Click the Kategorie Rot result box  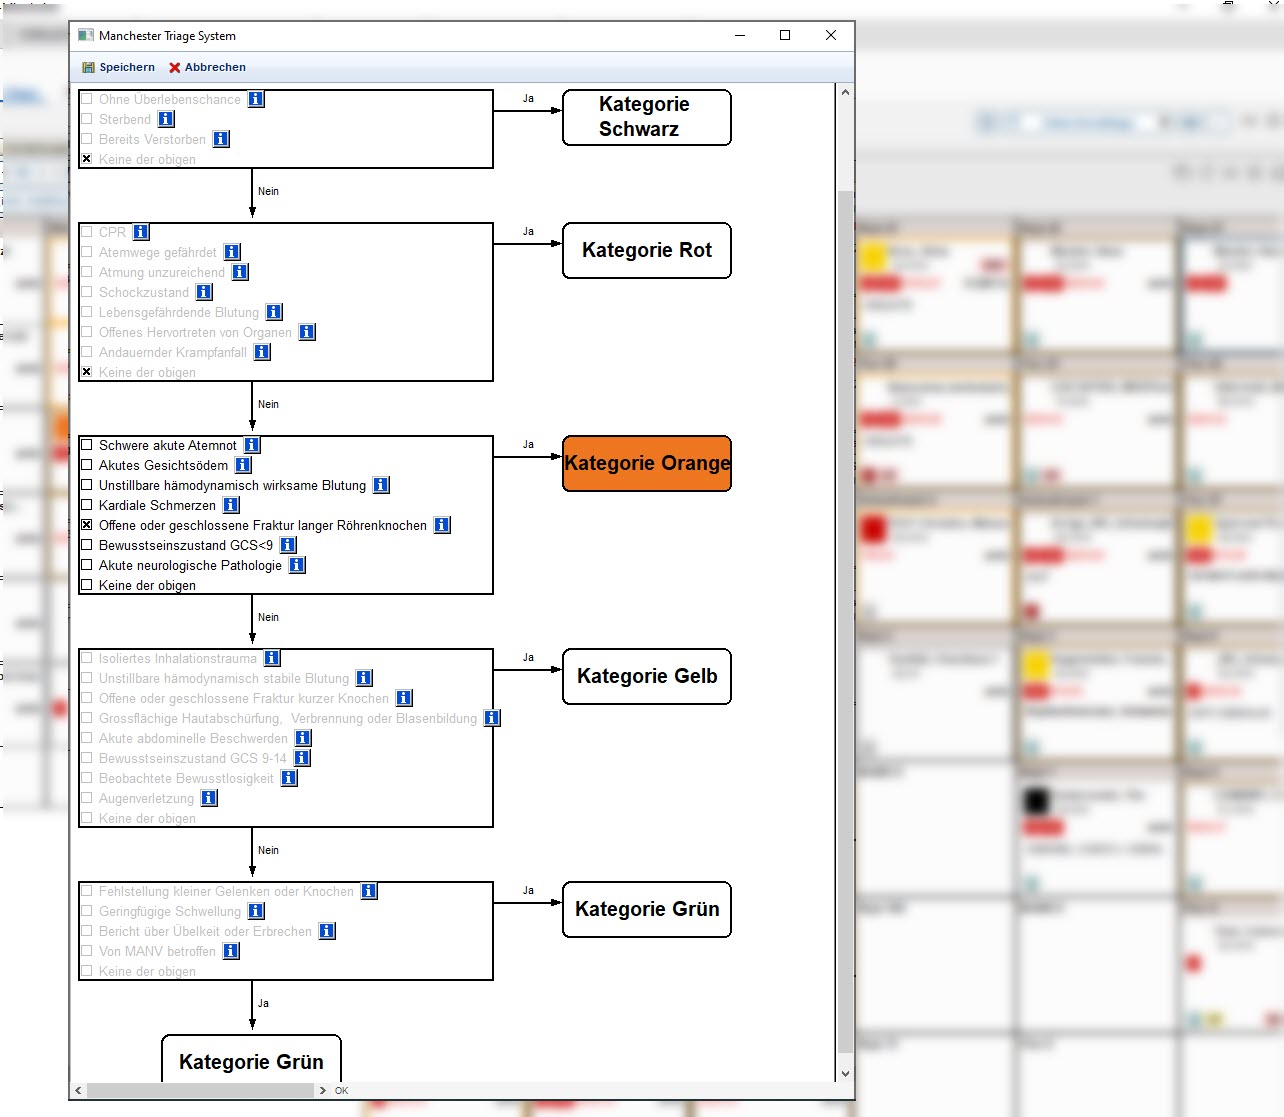click(647, 250)
